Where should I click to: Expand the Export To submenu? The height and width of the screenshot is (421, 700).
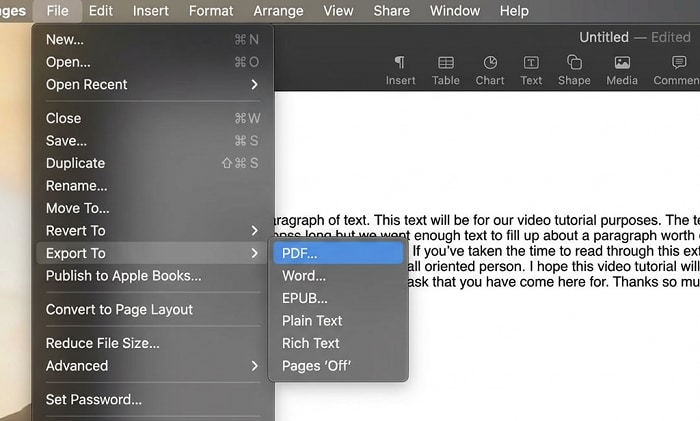tap(152, 253)
